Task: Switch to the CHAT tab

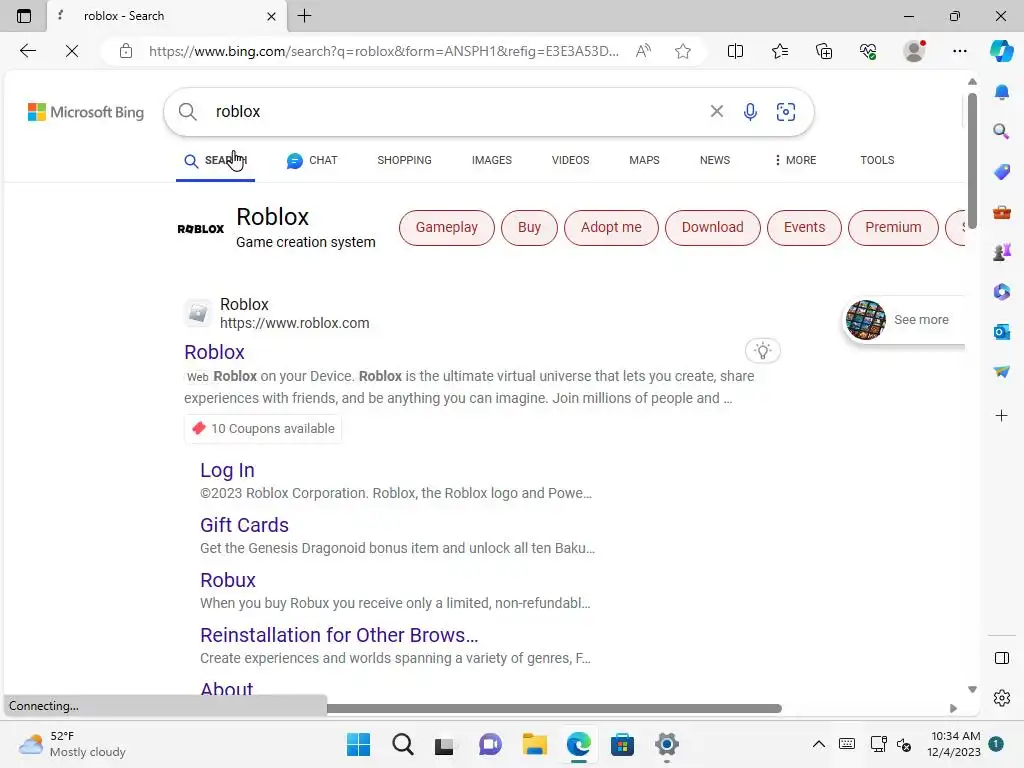Action: [x=312, y=160]
